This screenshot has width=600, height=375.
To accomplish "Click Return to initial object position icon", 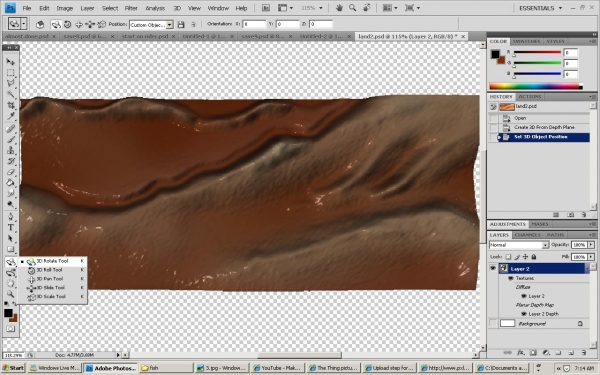I will 40,24.
